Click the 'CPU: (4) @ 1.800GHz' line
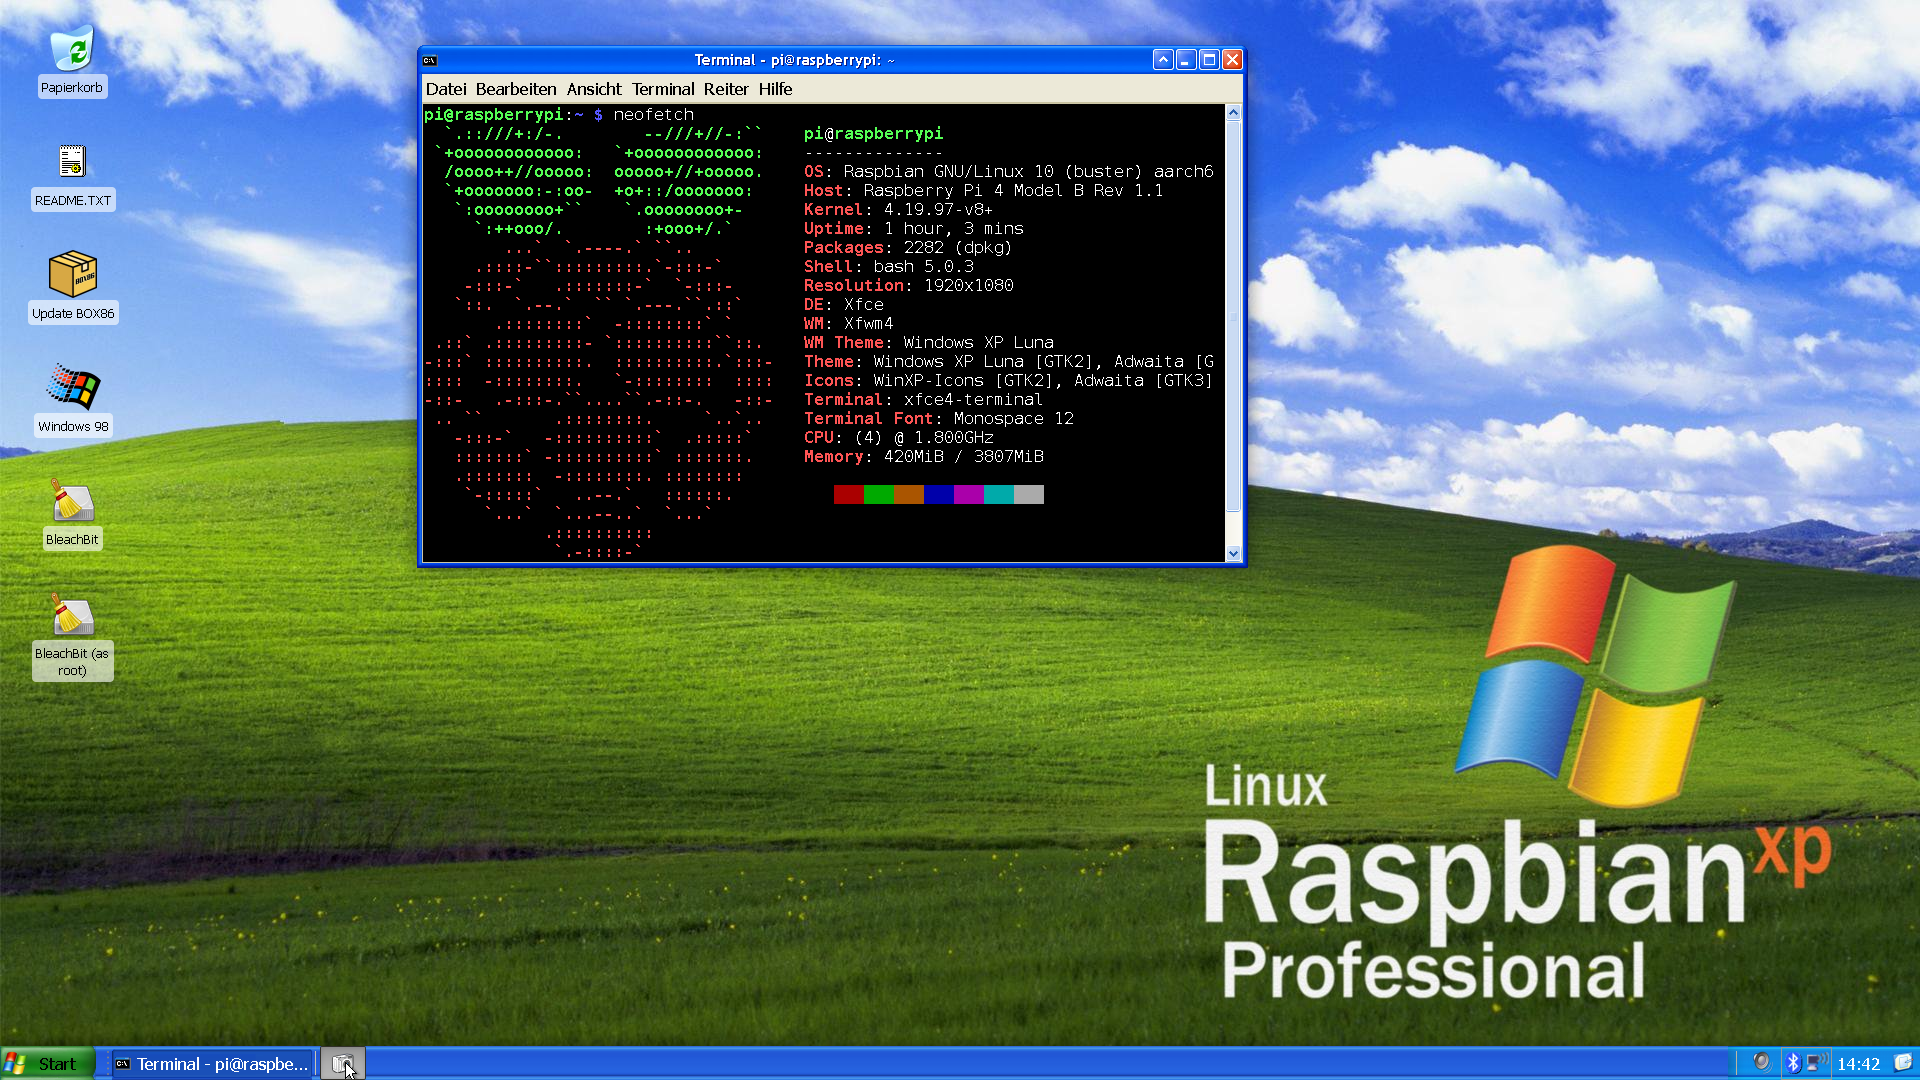1920x1080 pixels. tap(898, 438)
